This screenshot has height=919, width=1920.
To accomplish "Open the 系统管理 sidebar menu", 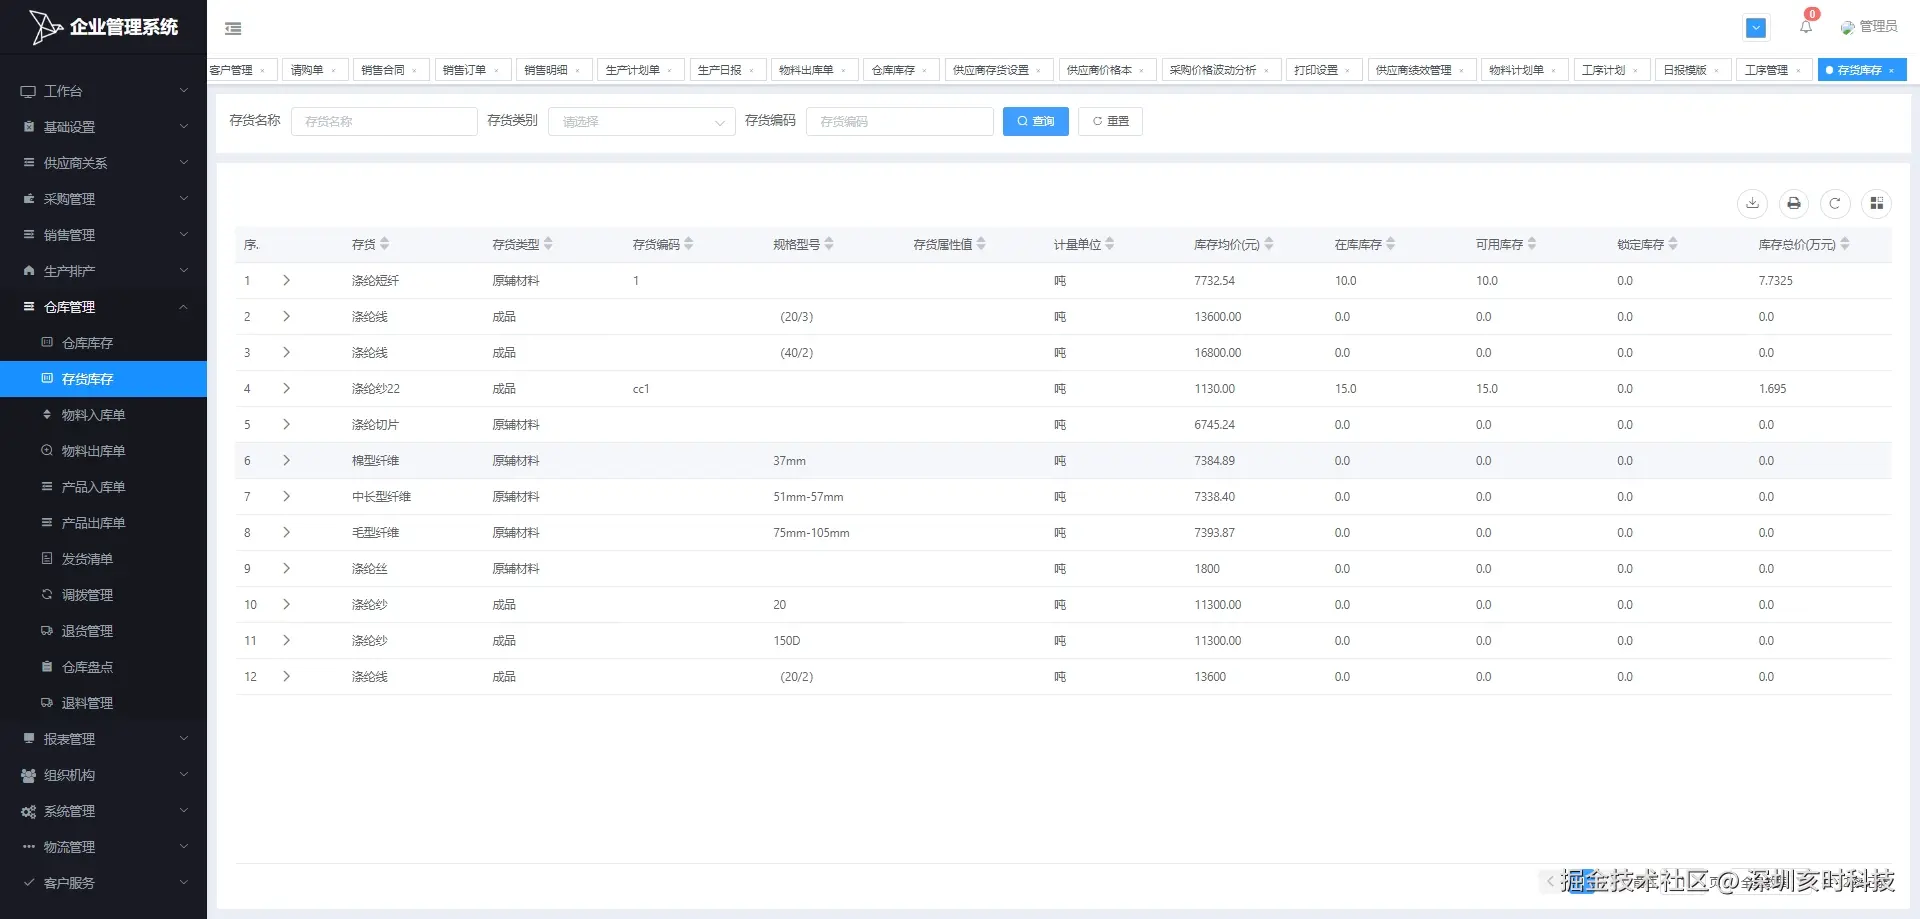I will click(x=103, y=811).
